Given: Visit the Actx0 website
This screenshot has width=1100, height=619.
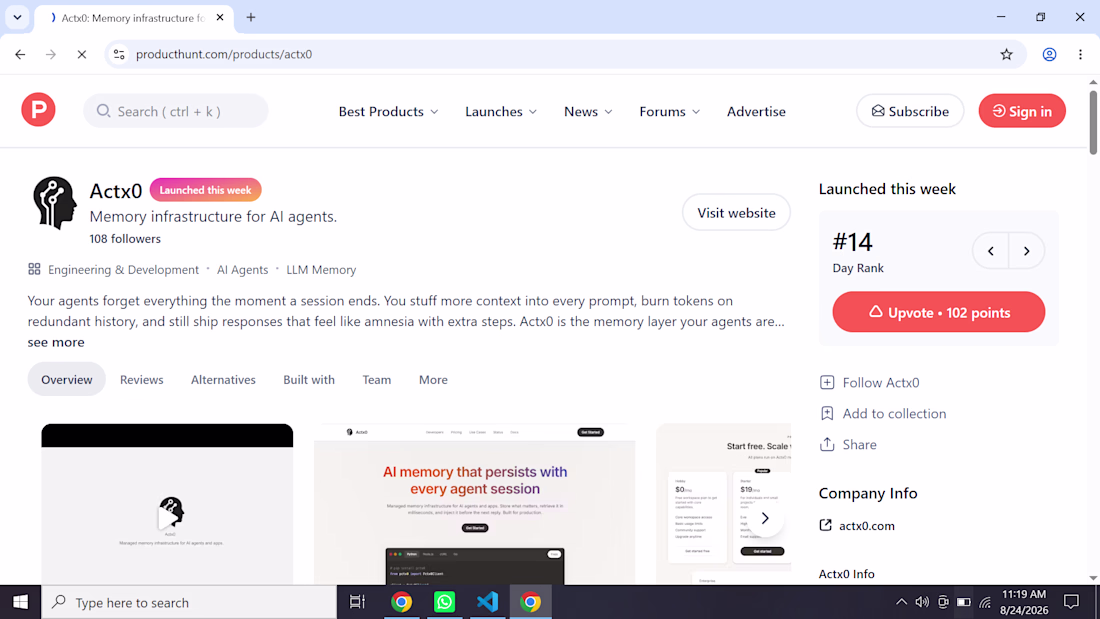Looking at the screenshot, I should coord(736,213).
